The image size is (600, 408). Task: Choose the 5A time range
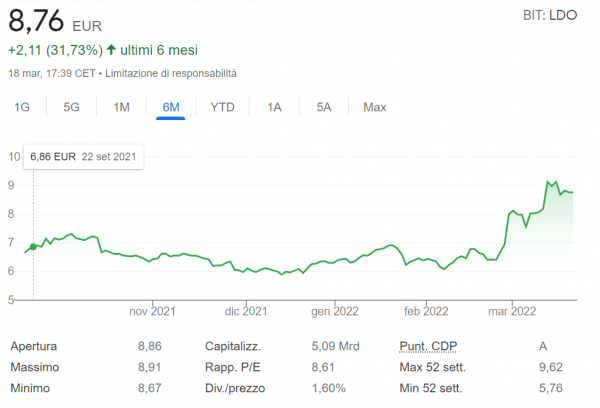323,107
